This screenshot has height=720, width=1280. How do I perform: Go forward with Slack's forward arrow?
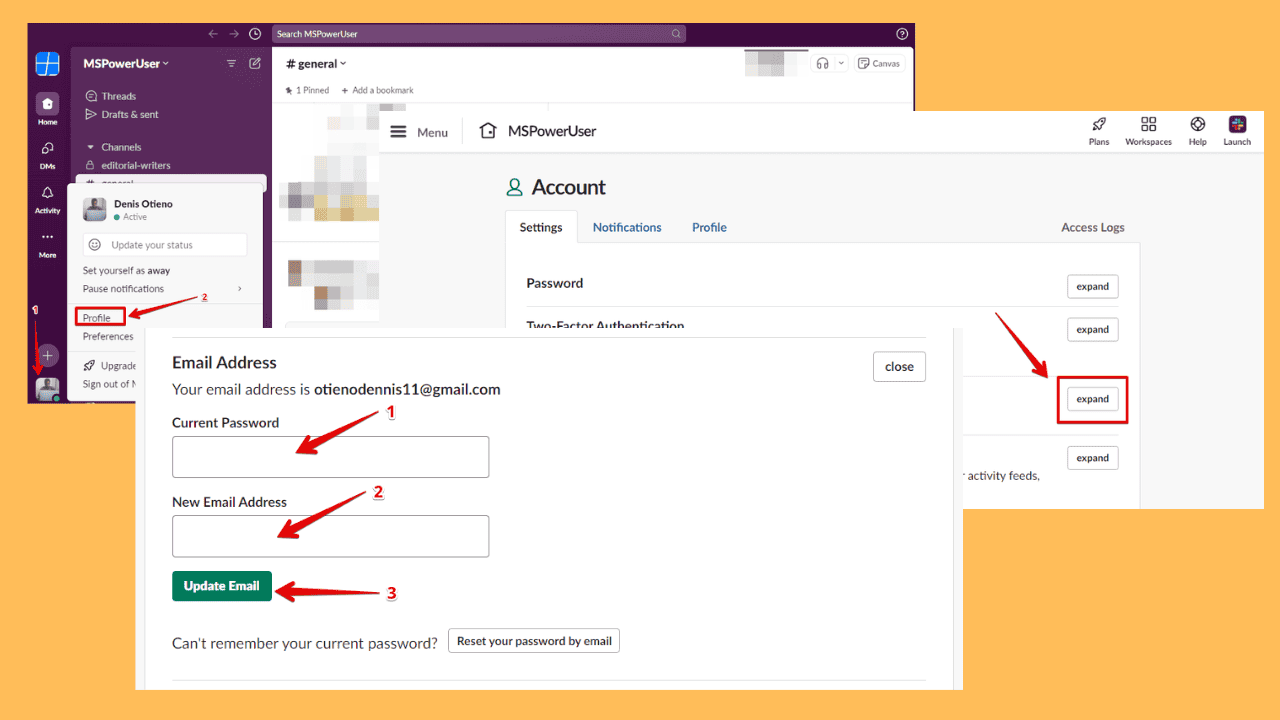(x=234, y=34)
